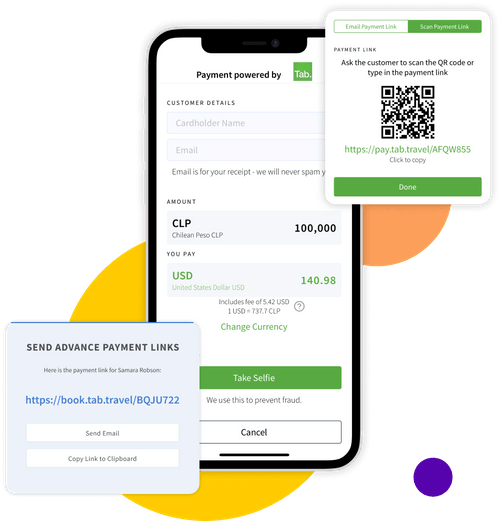
Task: Click the green Tab. logo
Action: click(x=302, y=72)
